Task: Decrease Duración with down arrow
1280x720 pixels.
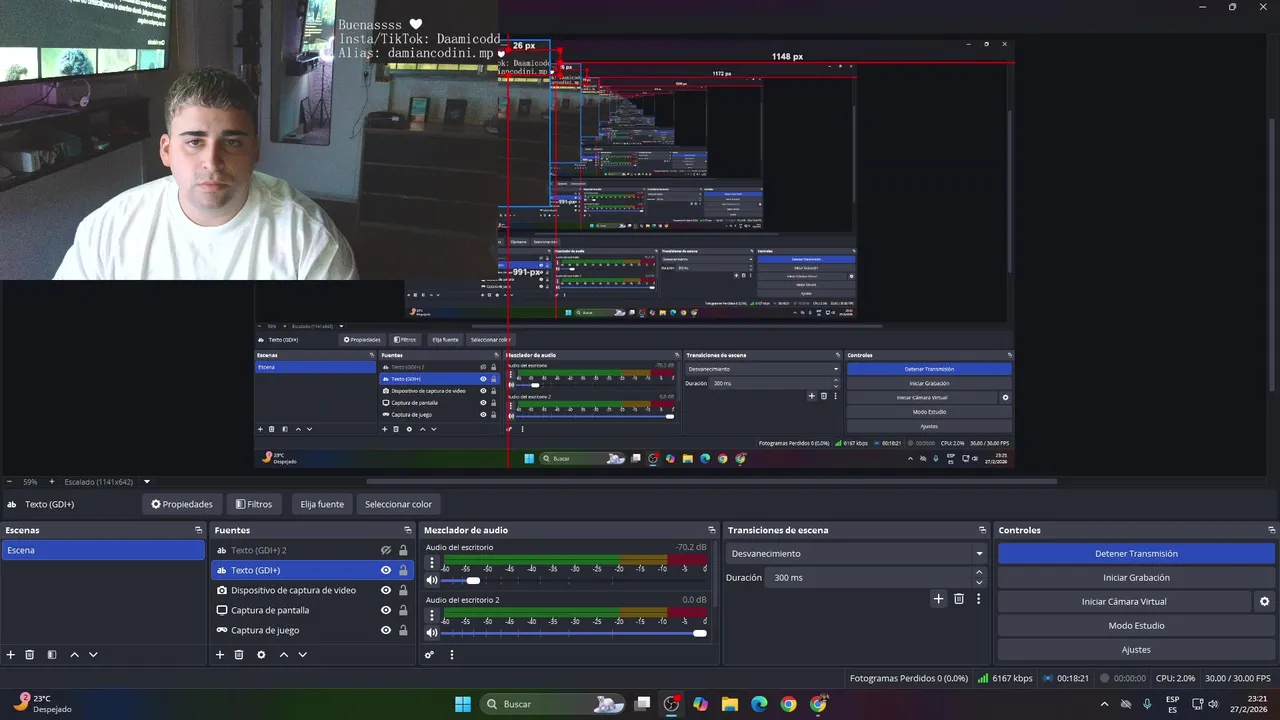Action: [979, 583]
